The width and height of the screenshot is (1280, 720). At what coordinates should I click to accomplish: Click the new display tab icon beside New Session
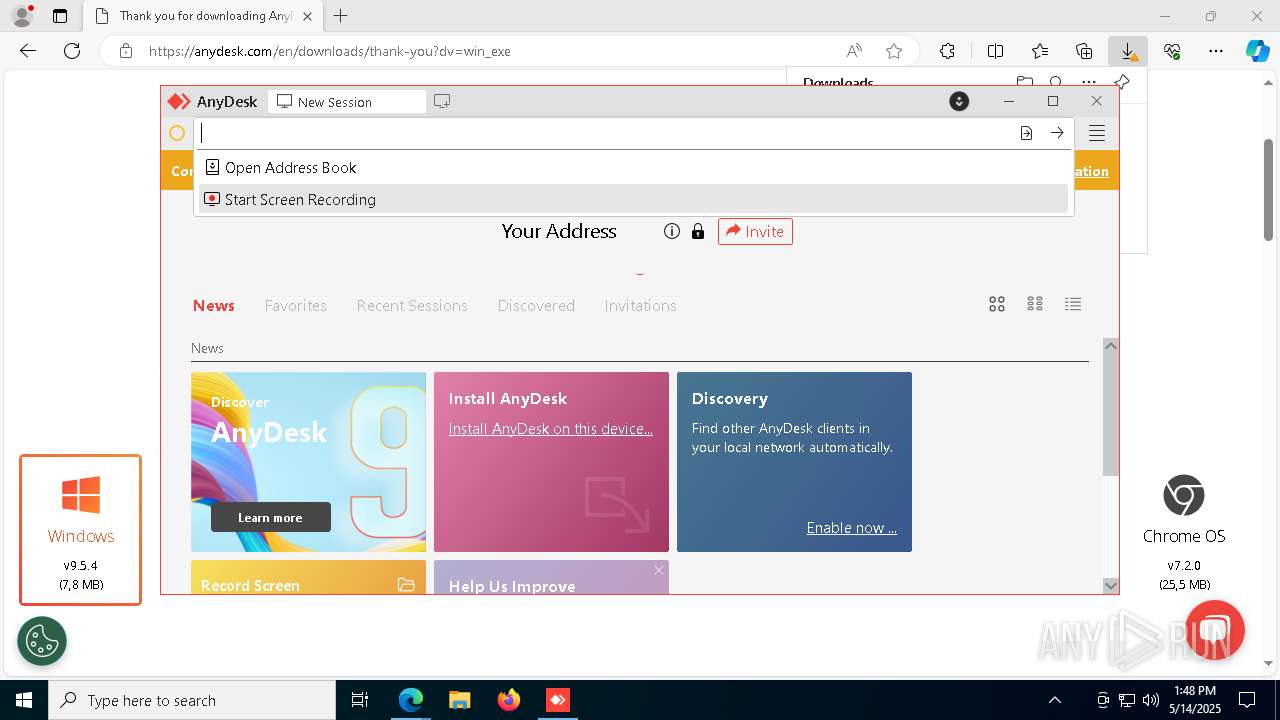[442, 101]
